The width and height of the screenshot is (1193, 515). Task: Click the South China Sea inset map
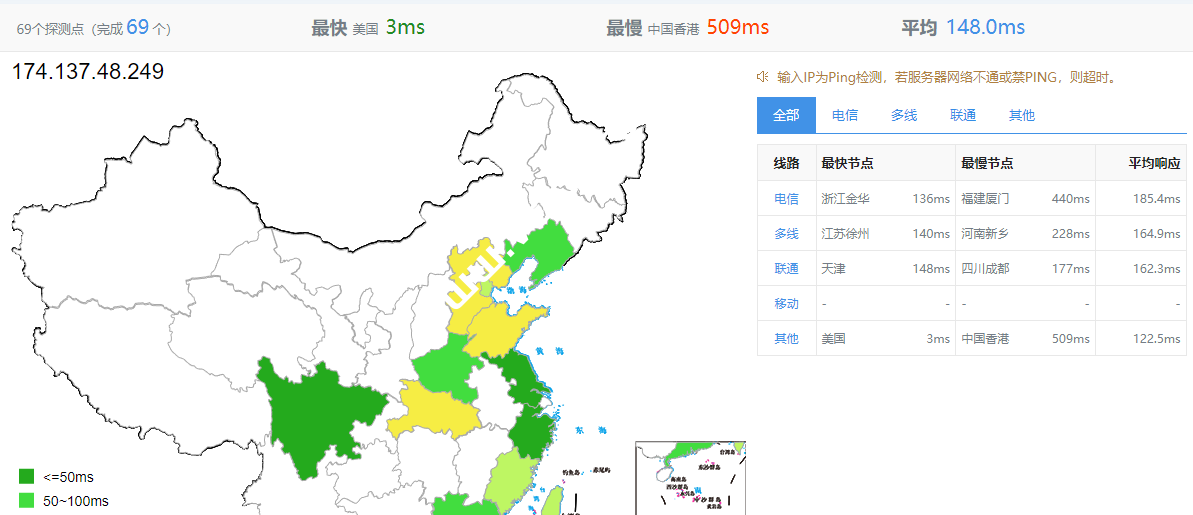pos(690,478)
